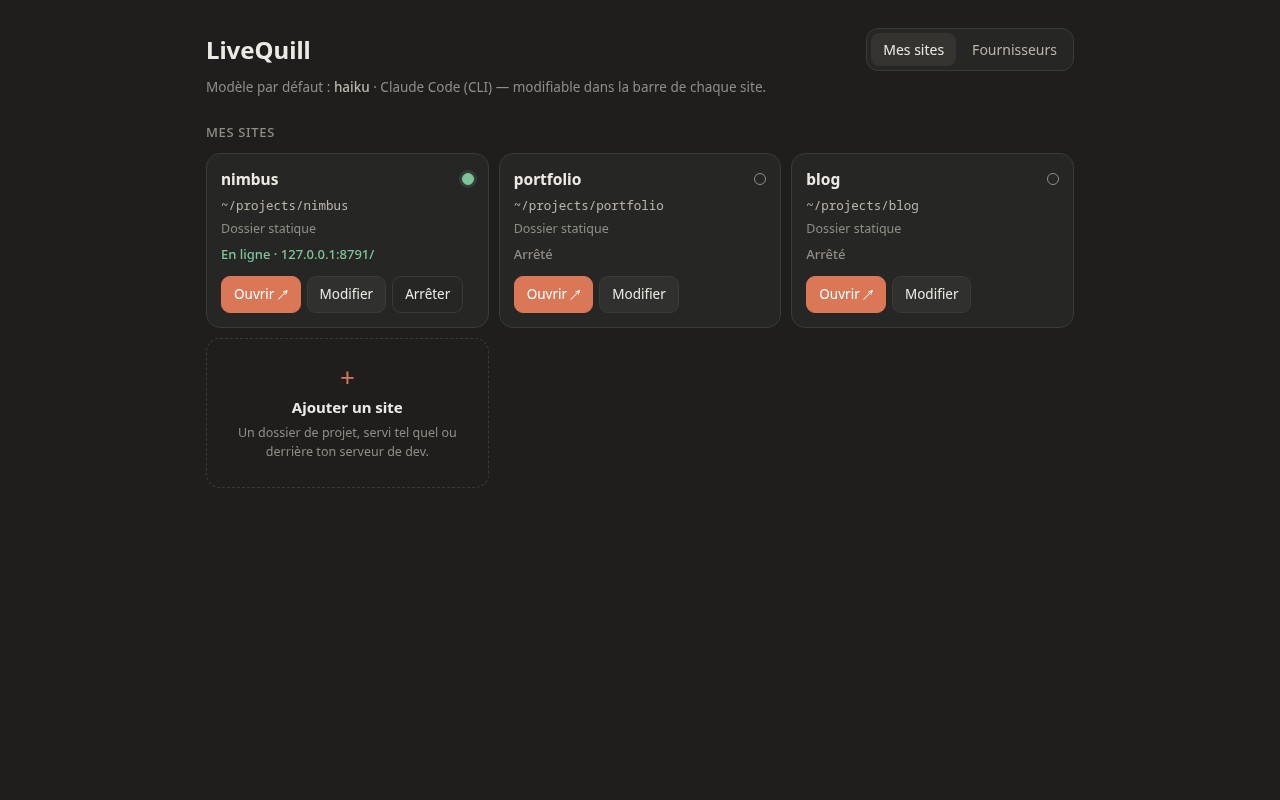The image size is (1280, 800).
Task: Switch to the Mes sites tab
Action: [913, 50]
